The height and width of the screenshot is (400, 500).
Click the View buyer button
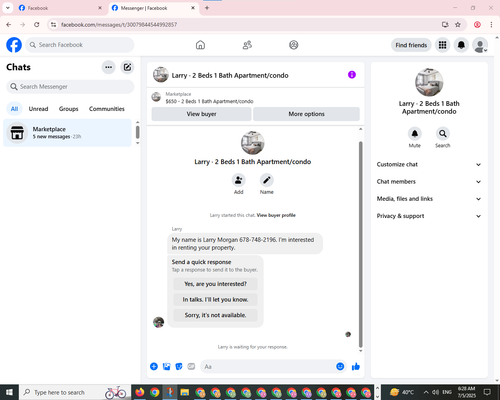[x=201, y=114]
